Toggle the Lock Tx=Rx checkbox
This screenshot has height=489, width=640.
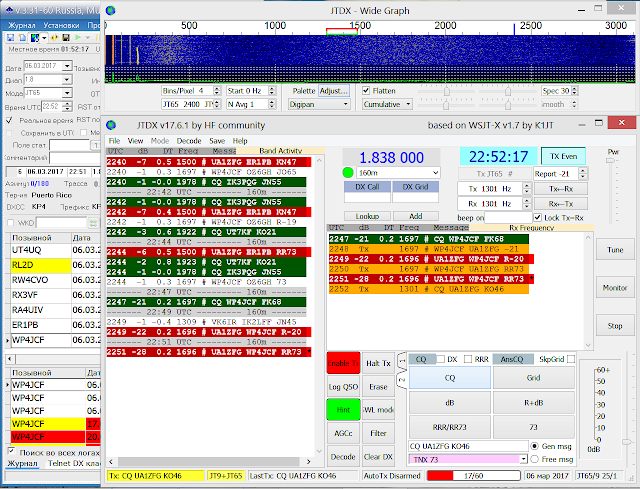[x=538, y=218]
